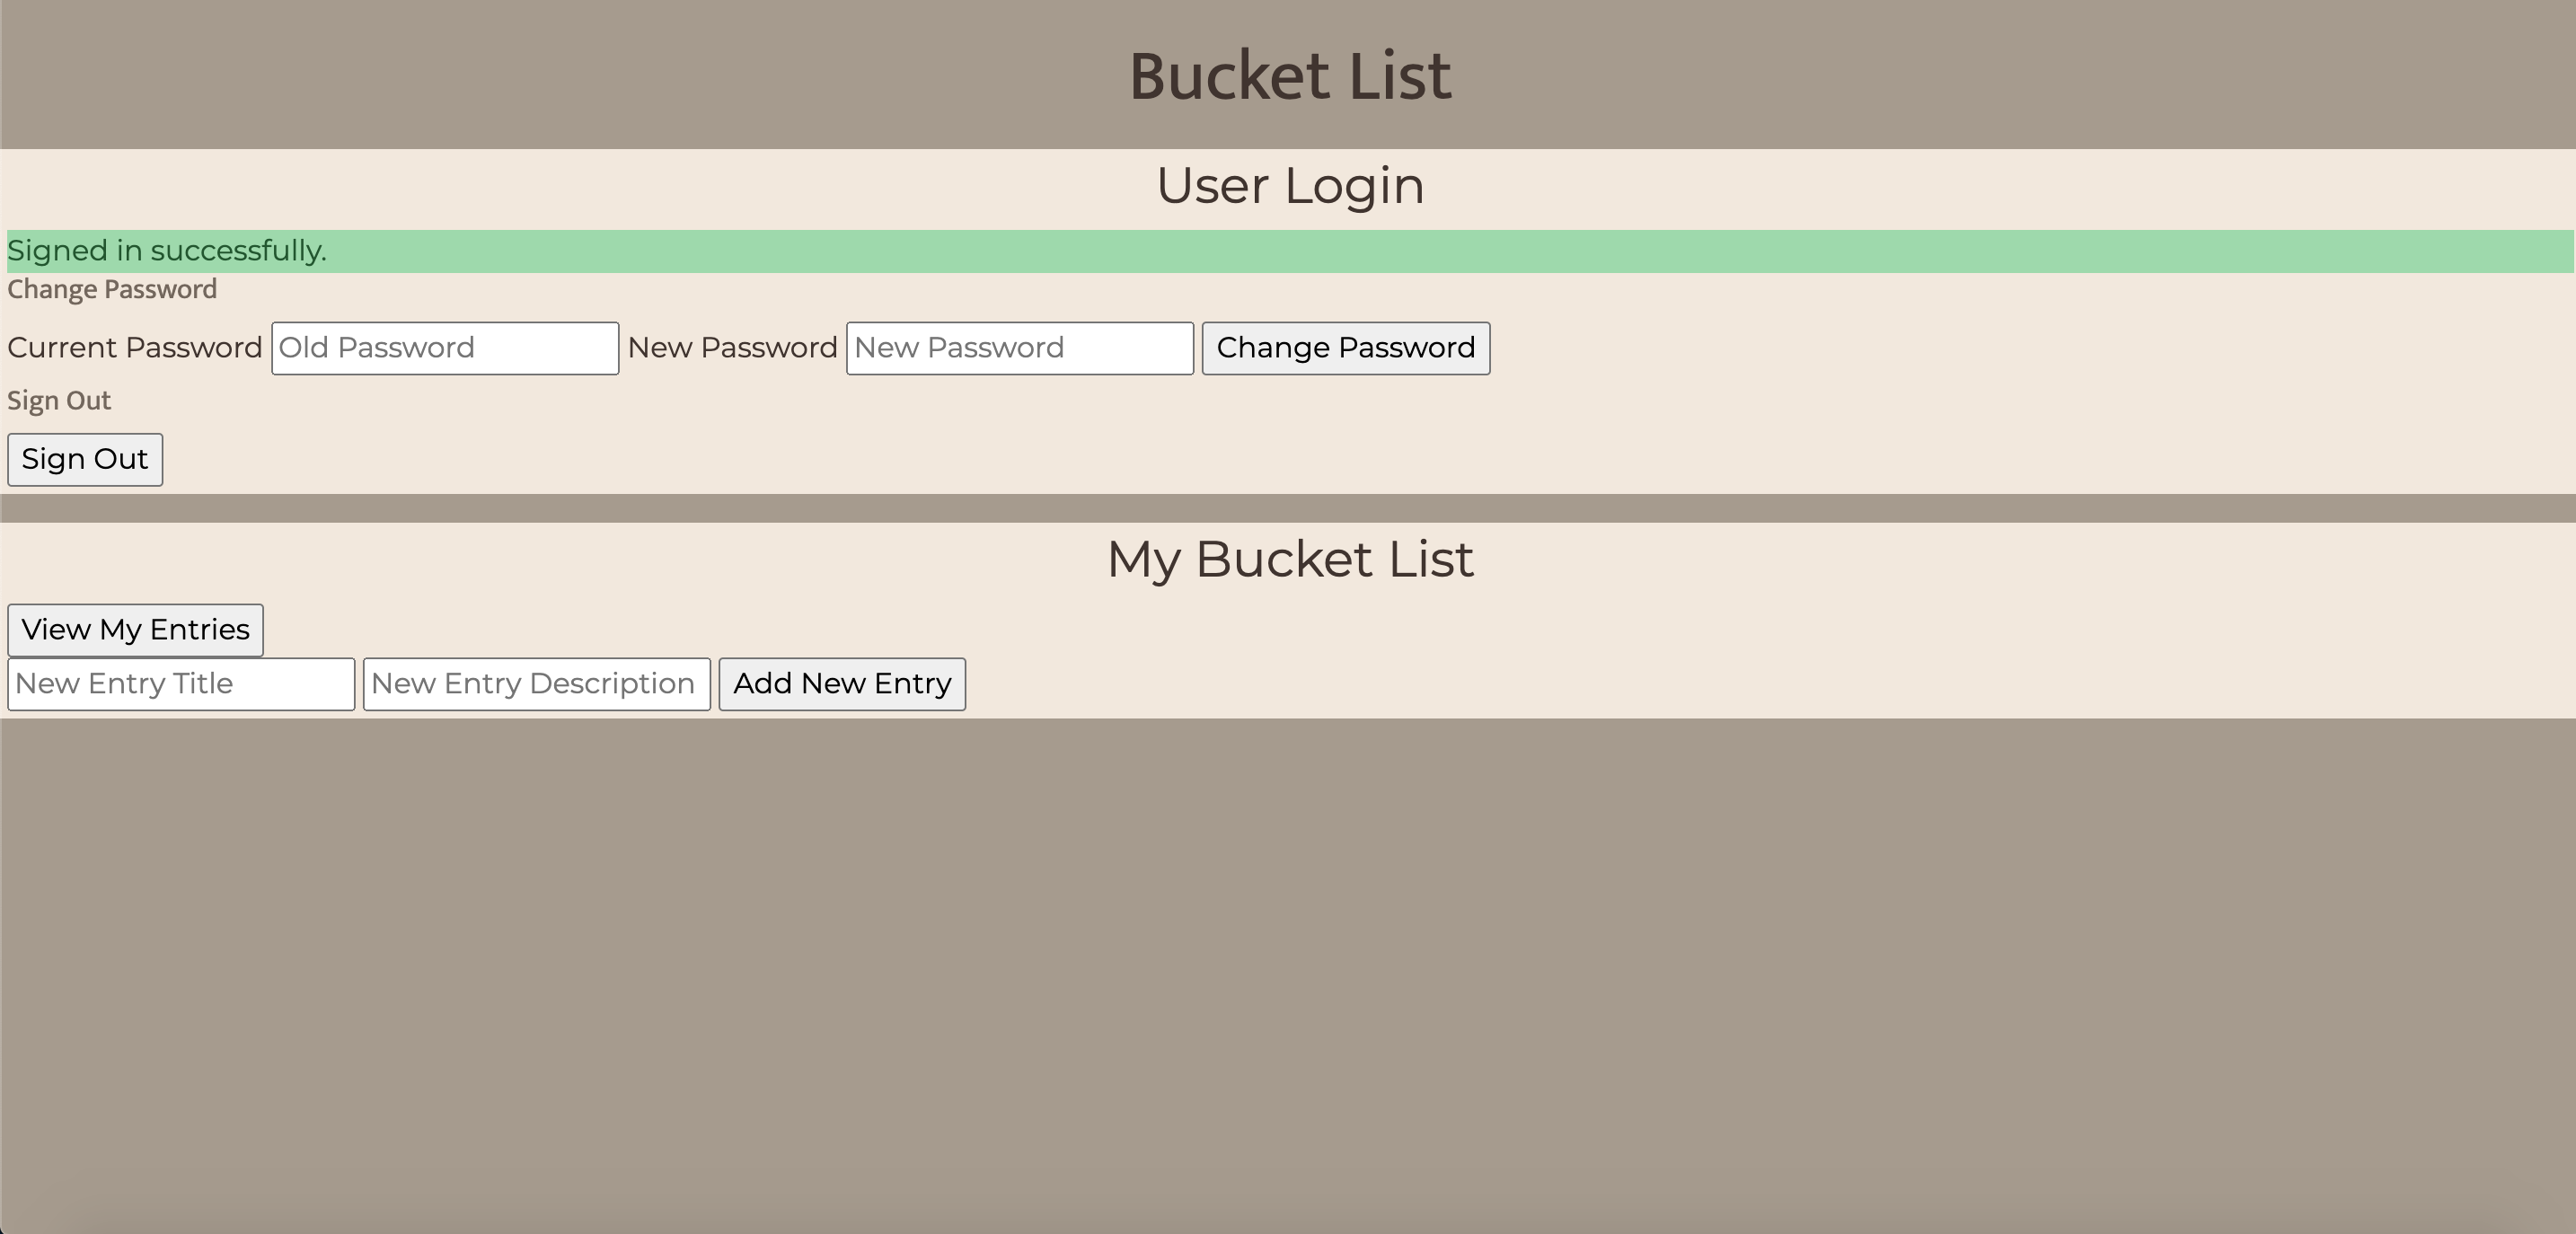Image resolution: width=2576 pixels, height=1234 pixels.
Task: Click into the New Password field
Action: coord(1019,348)
